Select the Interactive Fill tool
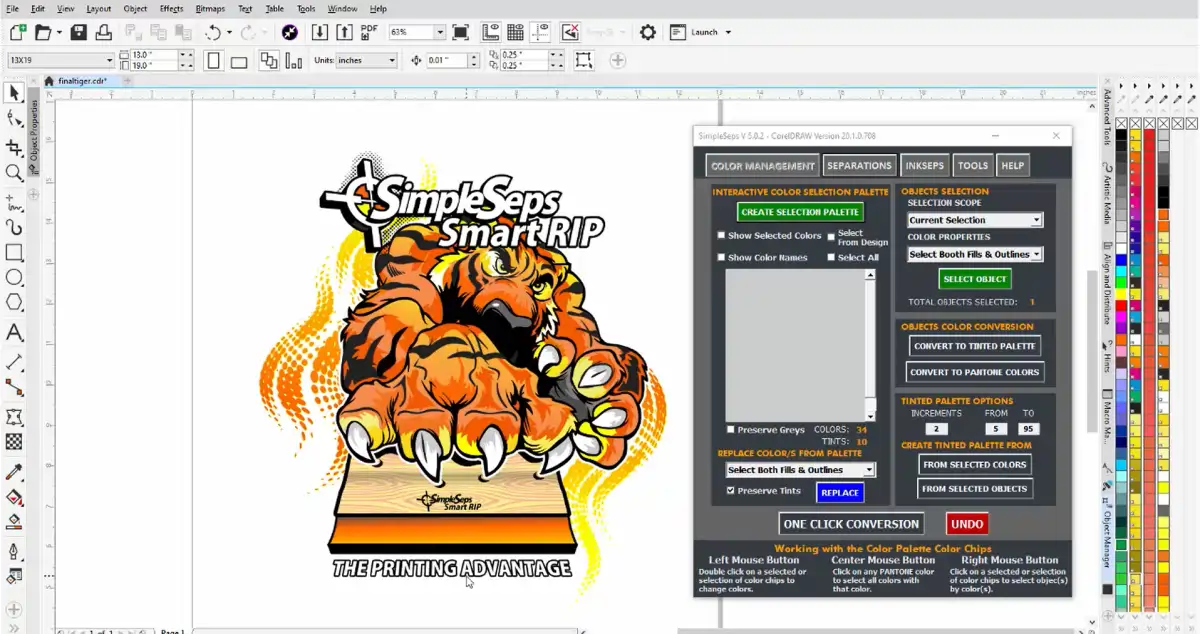Viewport: 1200px width, 634px height. coord(14,497)
